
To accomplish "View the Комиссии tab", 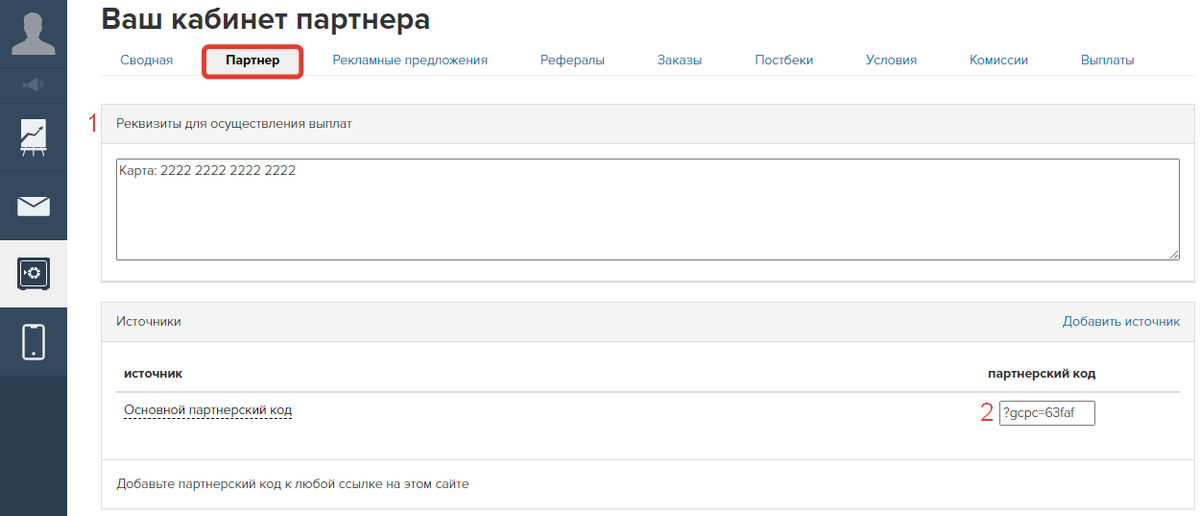I will click(998, 60).
